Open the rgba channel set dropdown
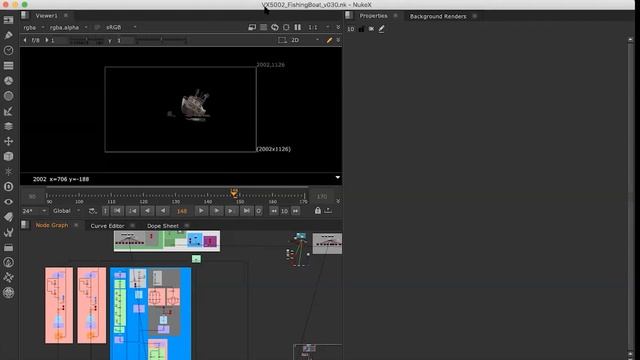Viewport: 640px width, 360px height. (x=34, y=27)
